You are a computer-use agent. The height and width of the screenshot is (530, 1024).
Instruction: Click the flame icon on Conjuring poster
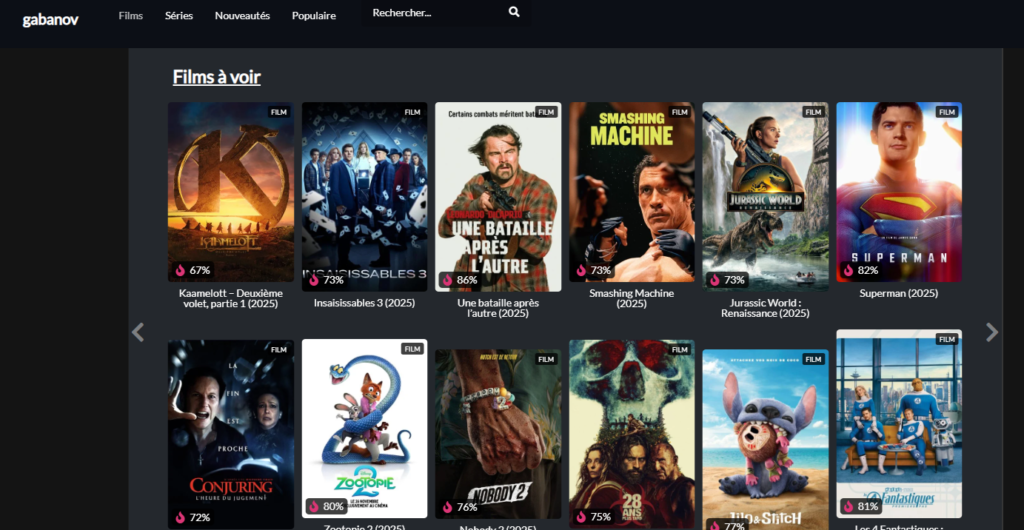(x=181, y=517)
